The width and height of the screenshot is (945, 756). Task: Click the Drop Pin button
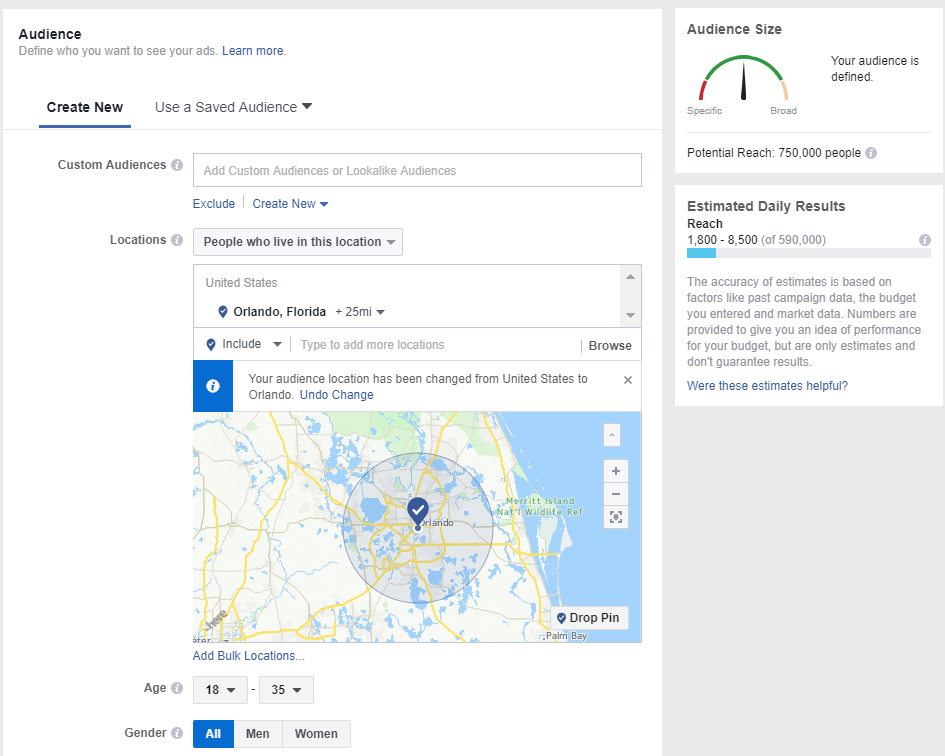pos(588,618)
